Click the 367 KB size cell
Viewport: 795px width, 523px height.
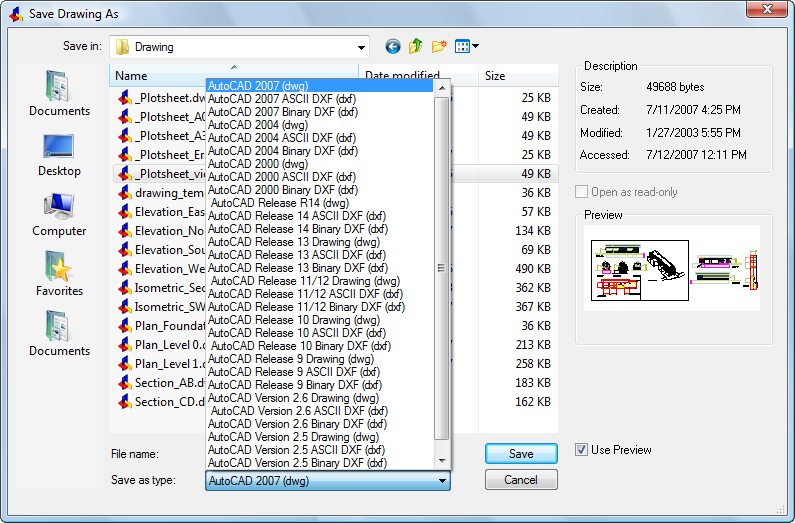tap(532, 307)
